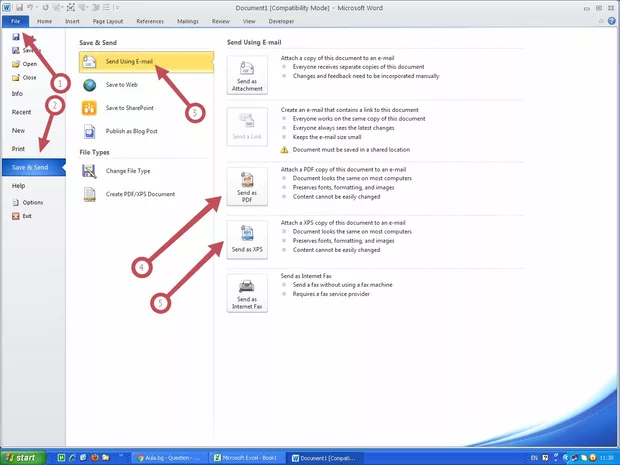Click the red Exit icon

[16, 216]
